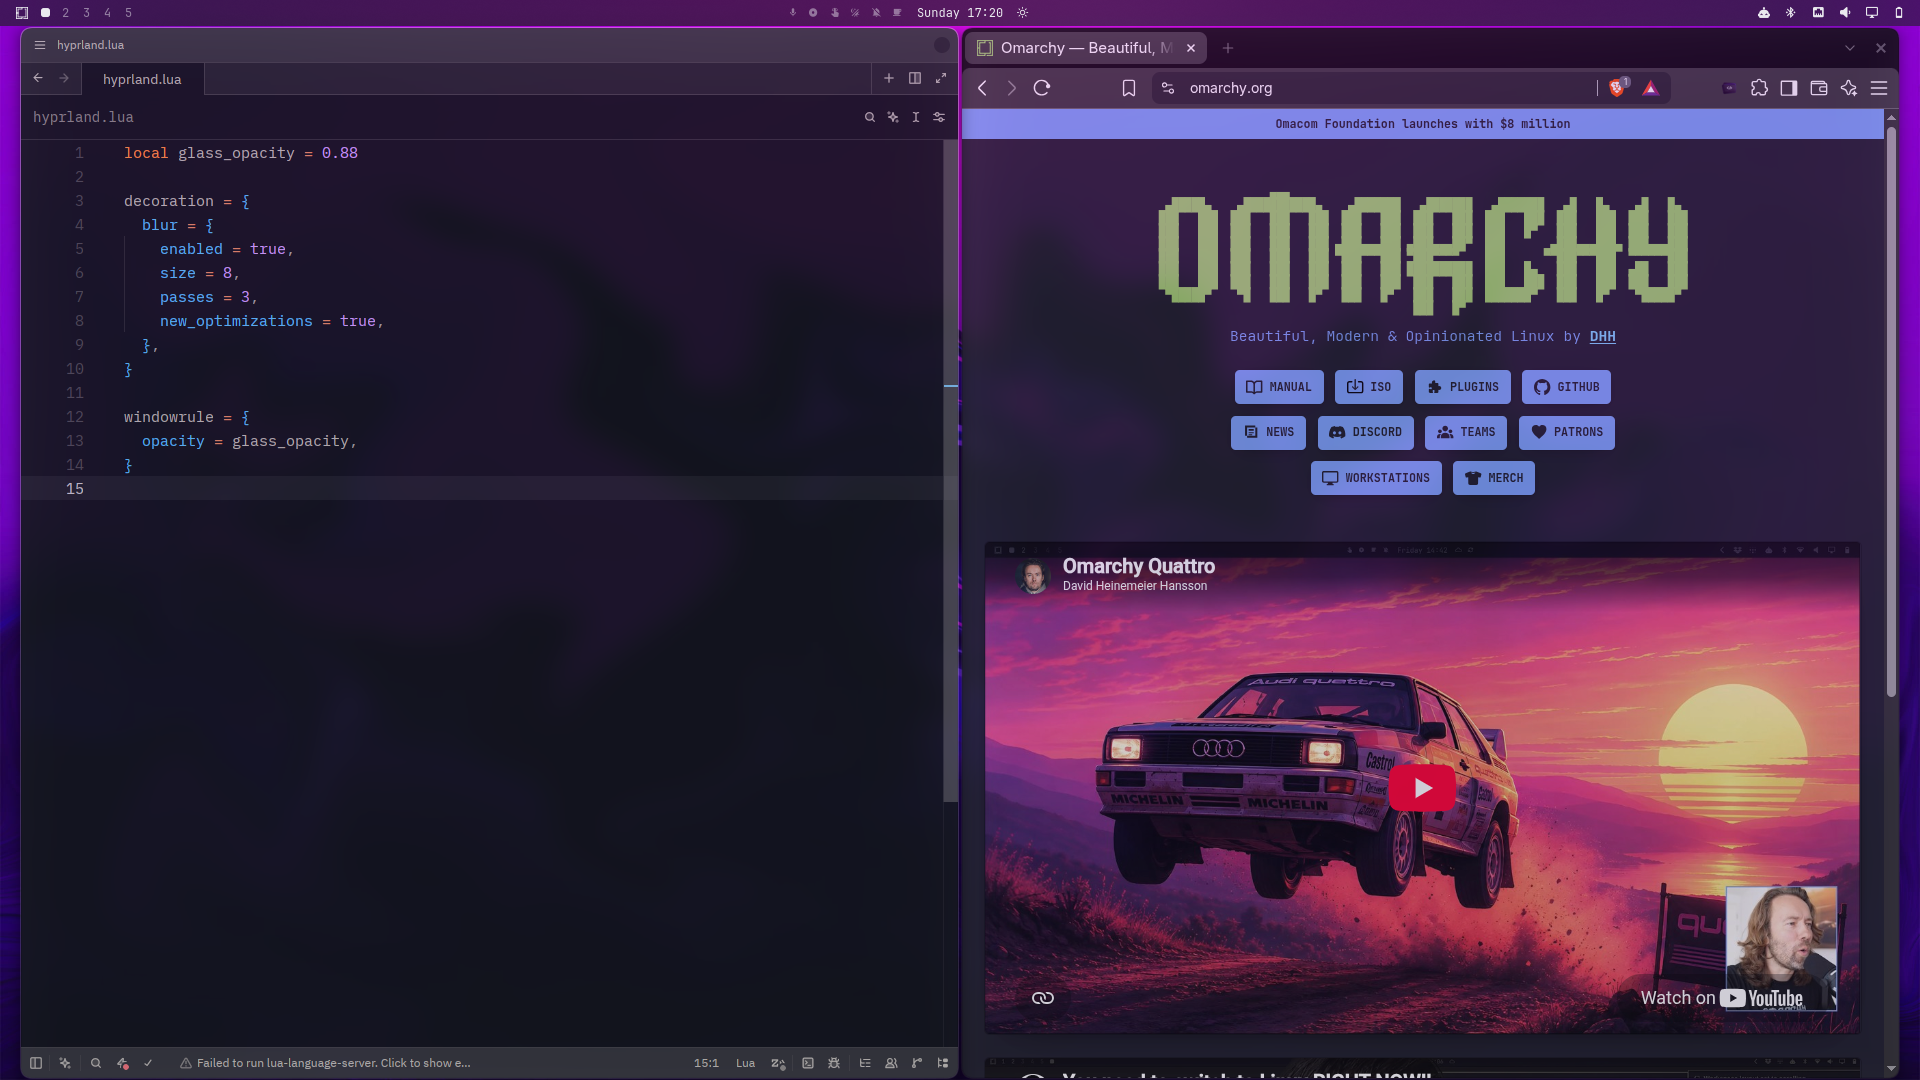This screenshot has width=1920, height=1080.
Task: Bookmark the current page
Action: (x=1129, y=88)
